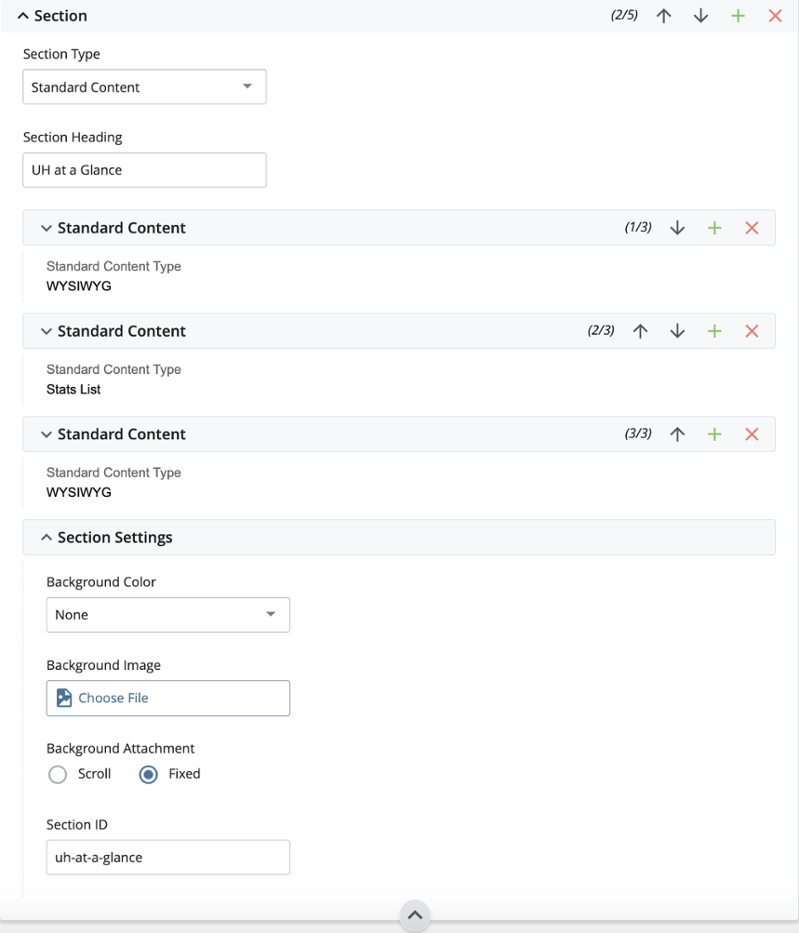Add new Section with green plus
Viewport: 799px width, 933px height.
738,16
